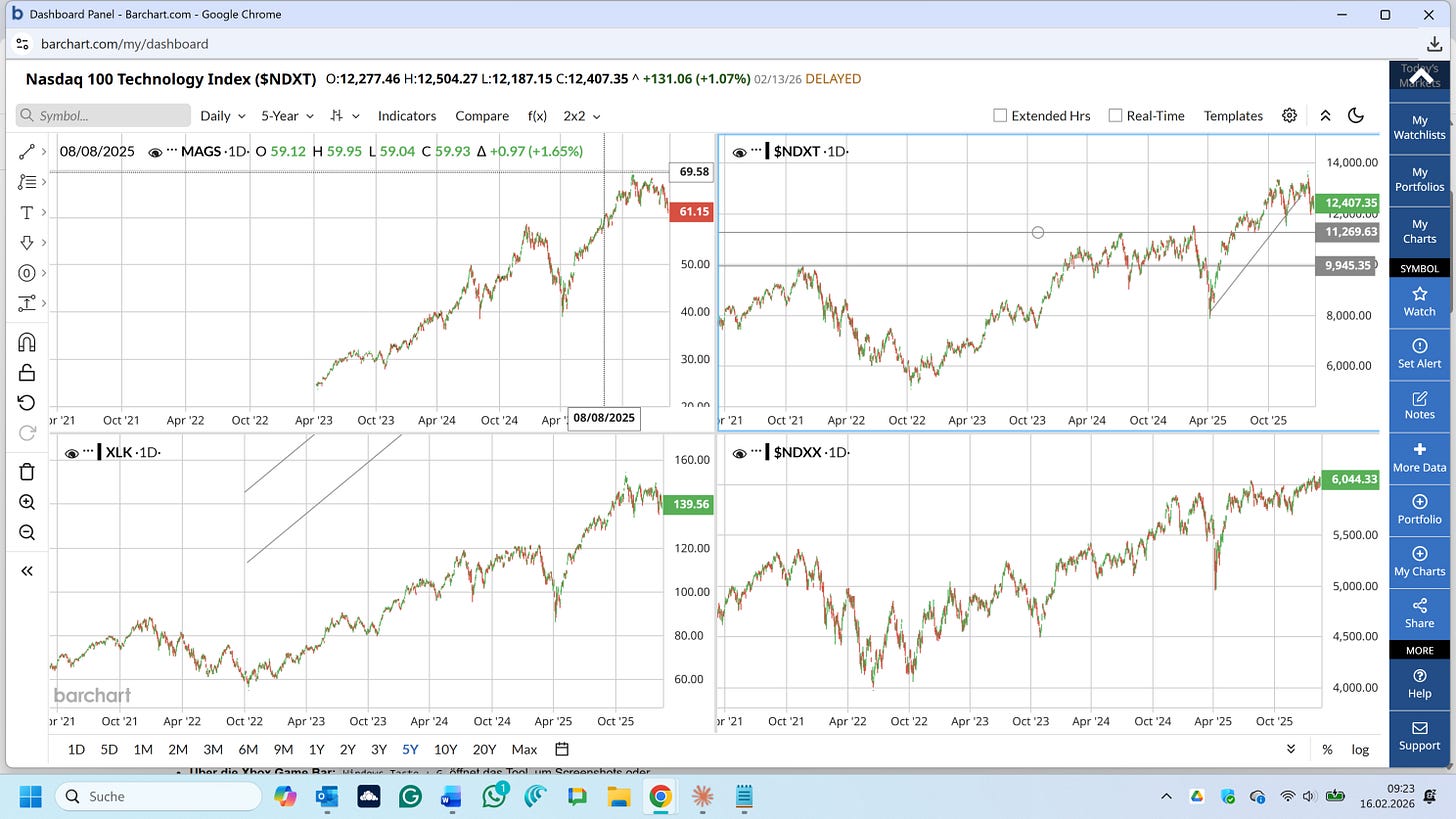Screen dimensions: 1456x819
Task: Enable the Extended Hrs checkbox
Action: [999, 115]
